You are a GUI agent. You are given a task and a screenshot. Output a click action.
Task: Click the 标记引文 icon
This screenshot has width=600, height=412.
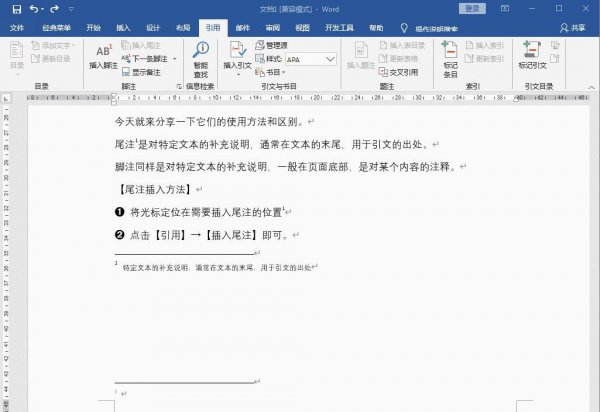[532, 55]
